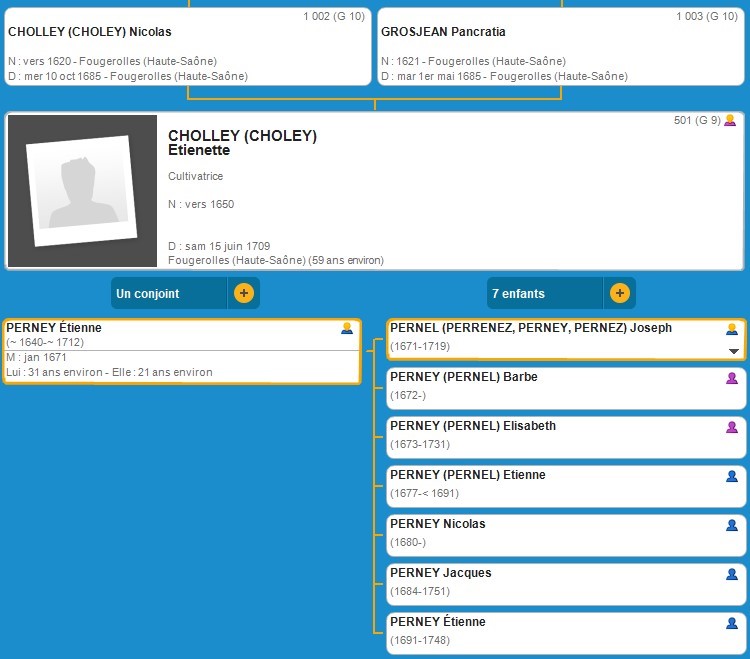Click blue person icon next to Jacques PERNEY
The width and height of the screenshot is (750, 659).
tap(732, 574)
